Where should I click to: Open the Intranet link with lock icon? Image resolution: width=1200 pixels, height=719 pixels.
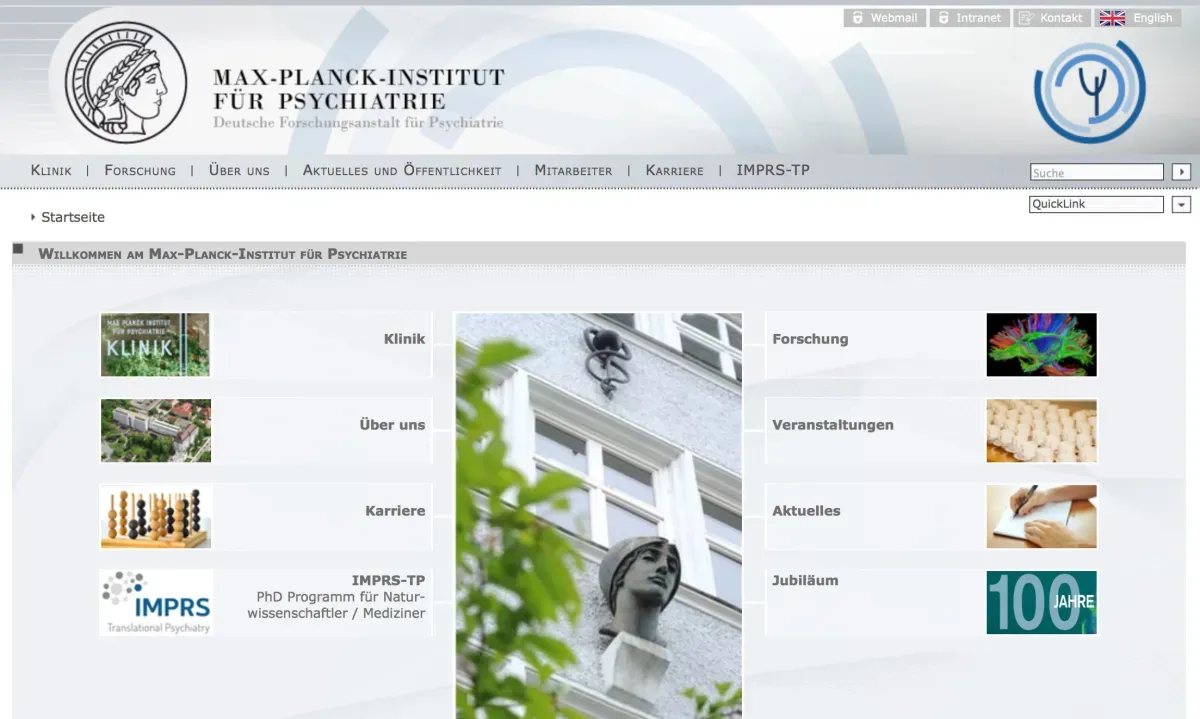(x=968, y=18)
